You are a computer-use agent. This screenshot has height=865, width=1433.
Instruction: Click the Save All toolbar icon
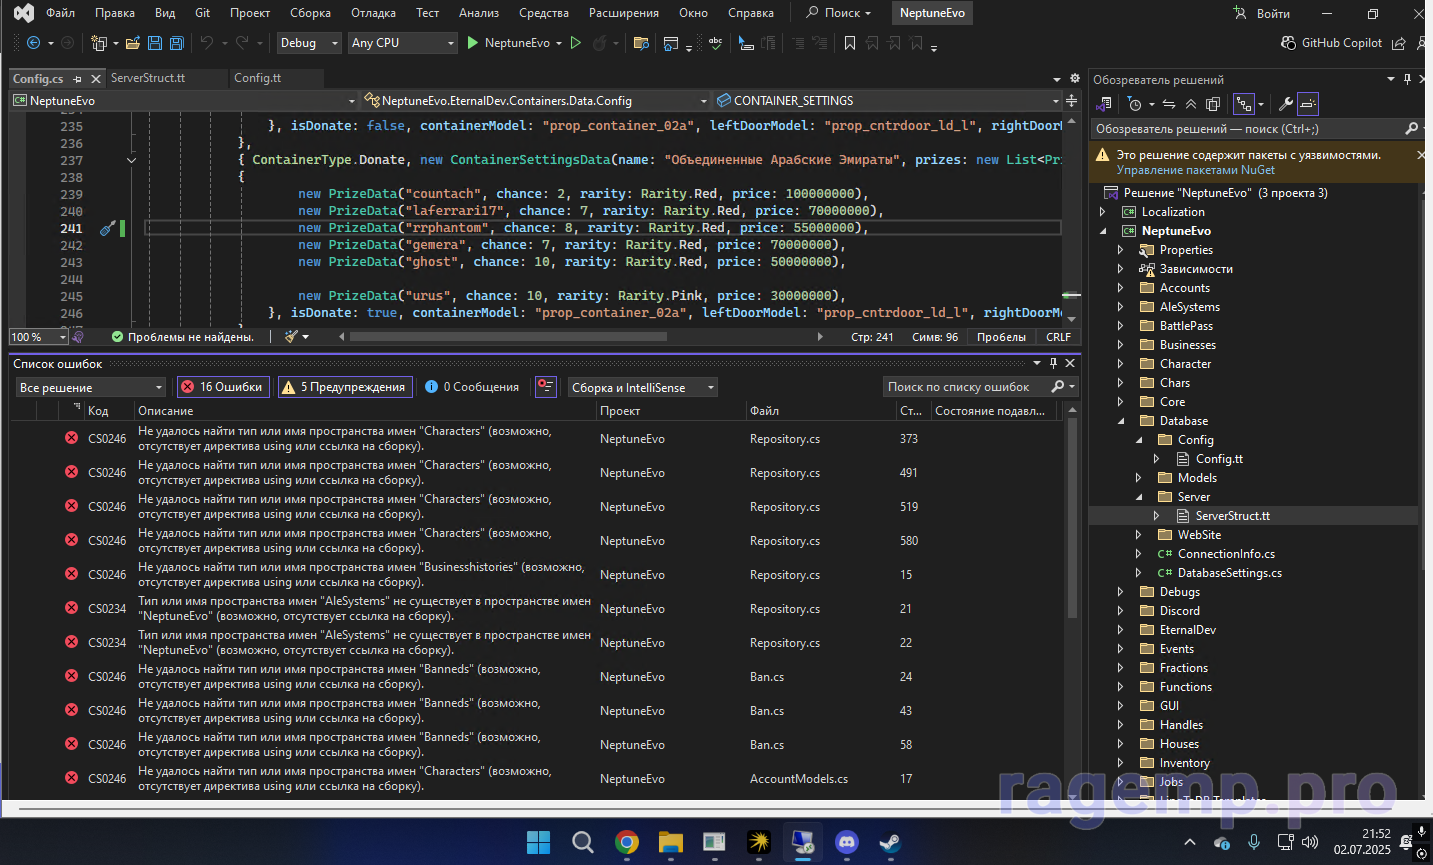(x=176, y=43)
